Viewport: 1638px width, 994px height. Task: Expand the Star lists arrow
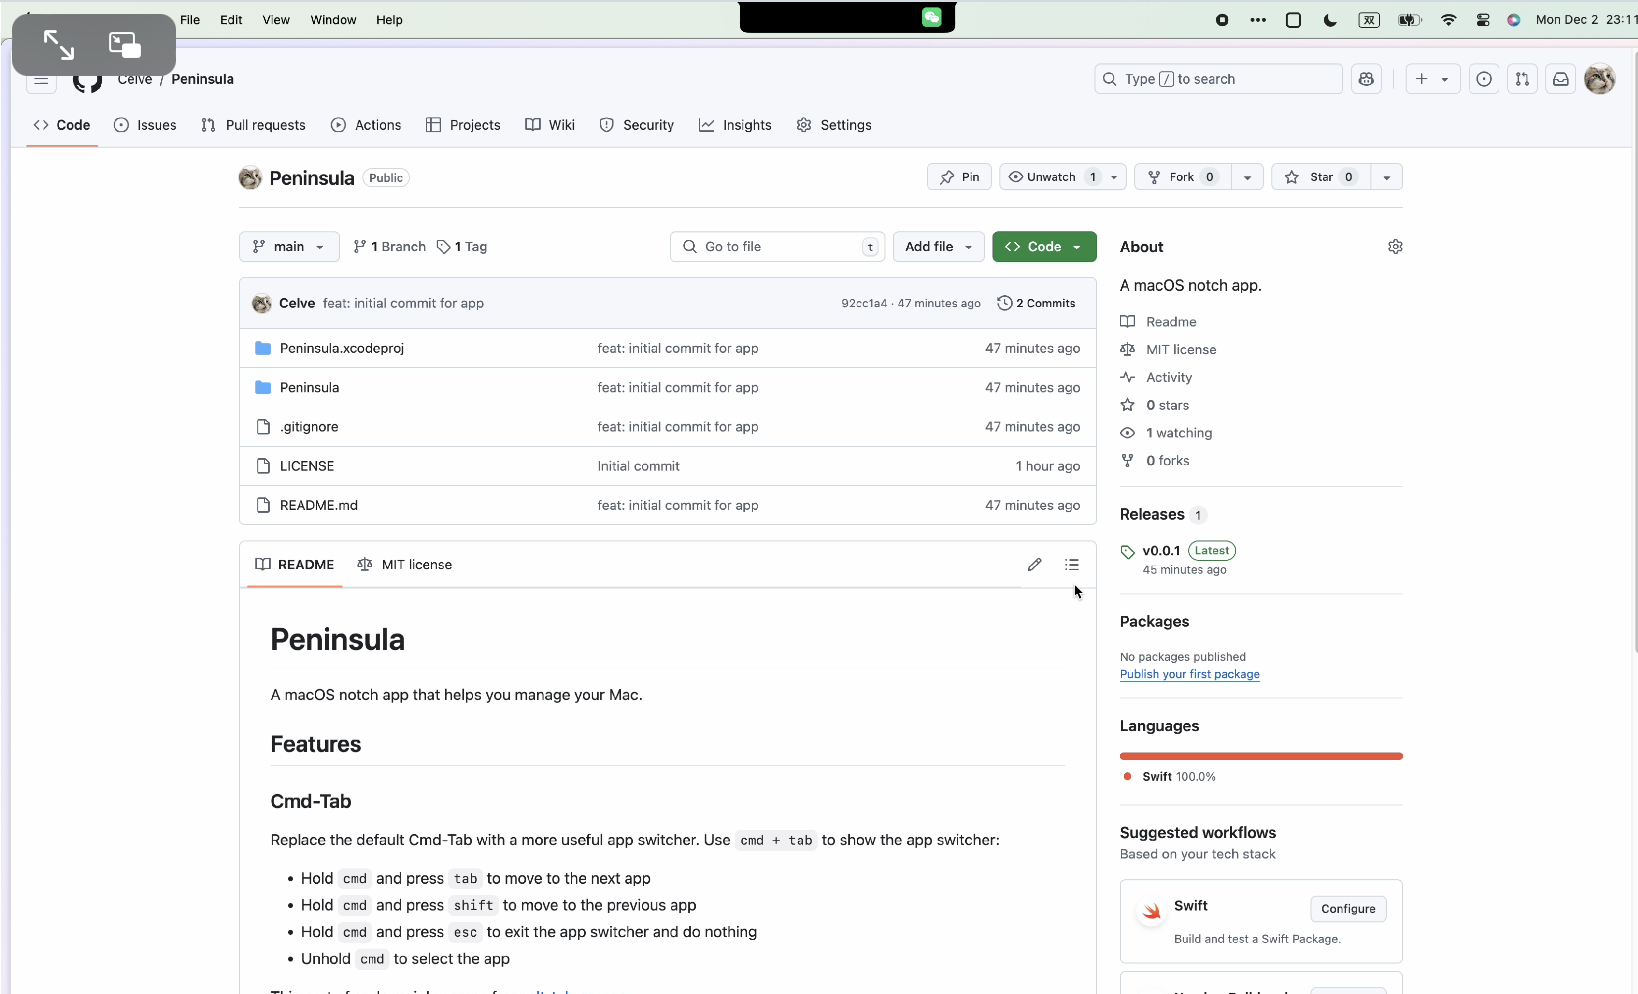click(1386, 177)
